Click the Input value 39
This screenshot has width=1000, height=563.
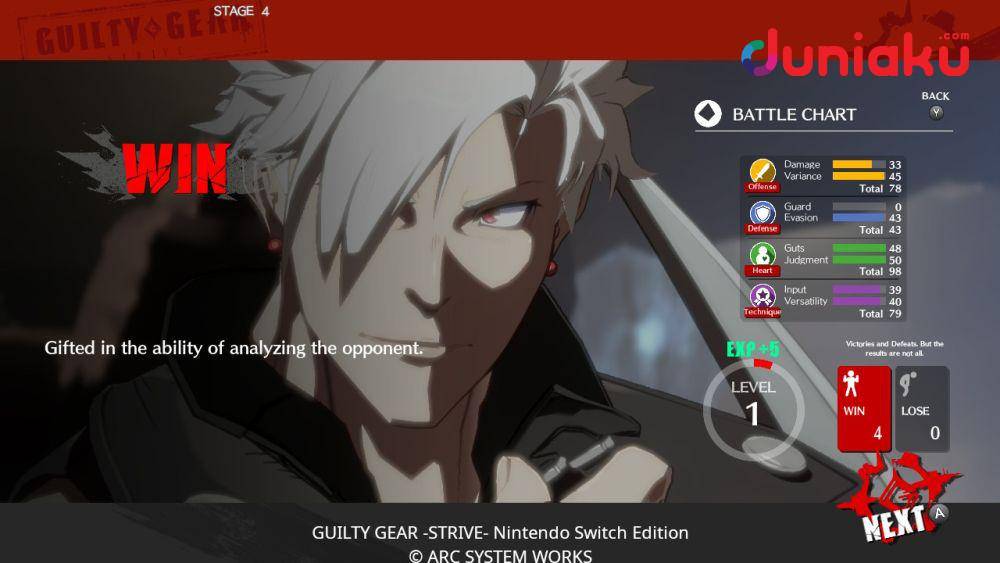point(895,290)
